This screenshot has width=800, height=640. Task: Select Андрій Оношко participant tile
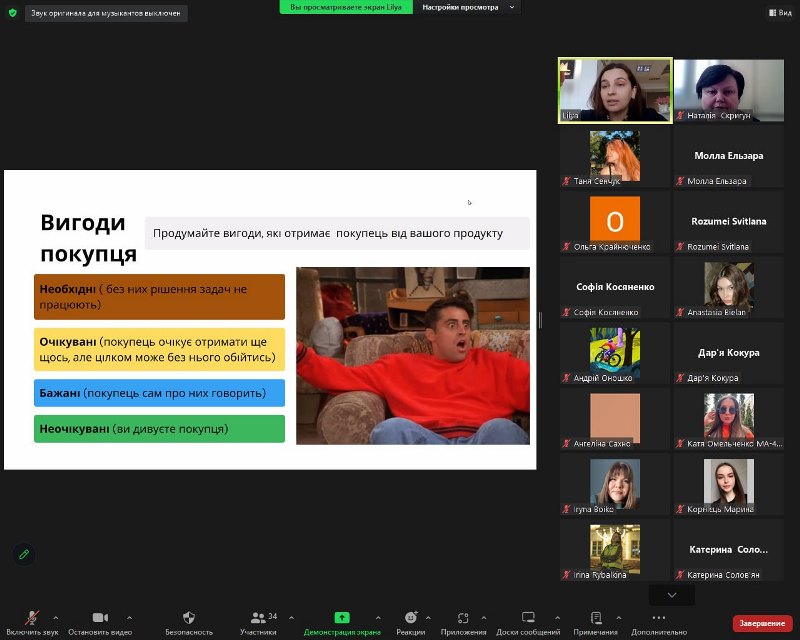(x=615, y=353)
